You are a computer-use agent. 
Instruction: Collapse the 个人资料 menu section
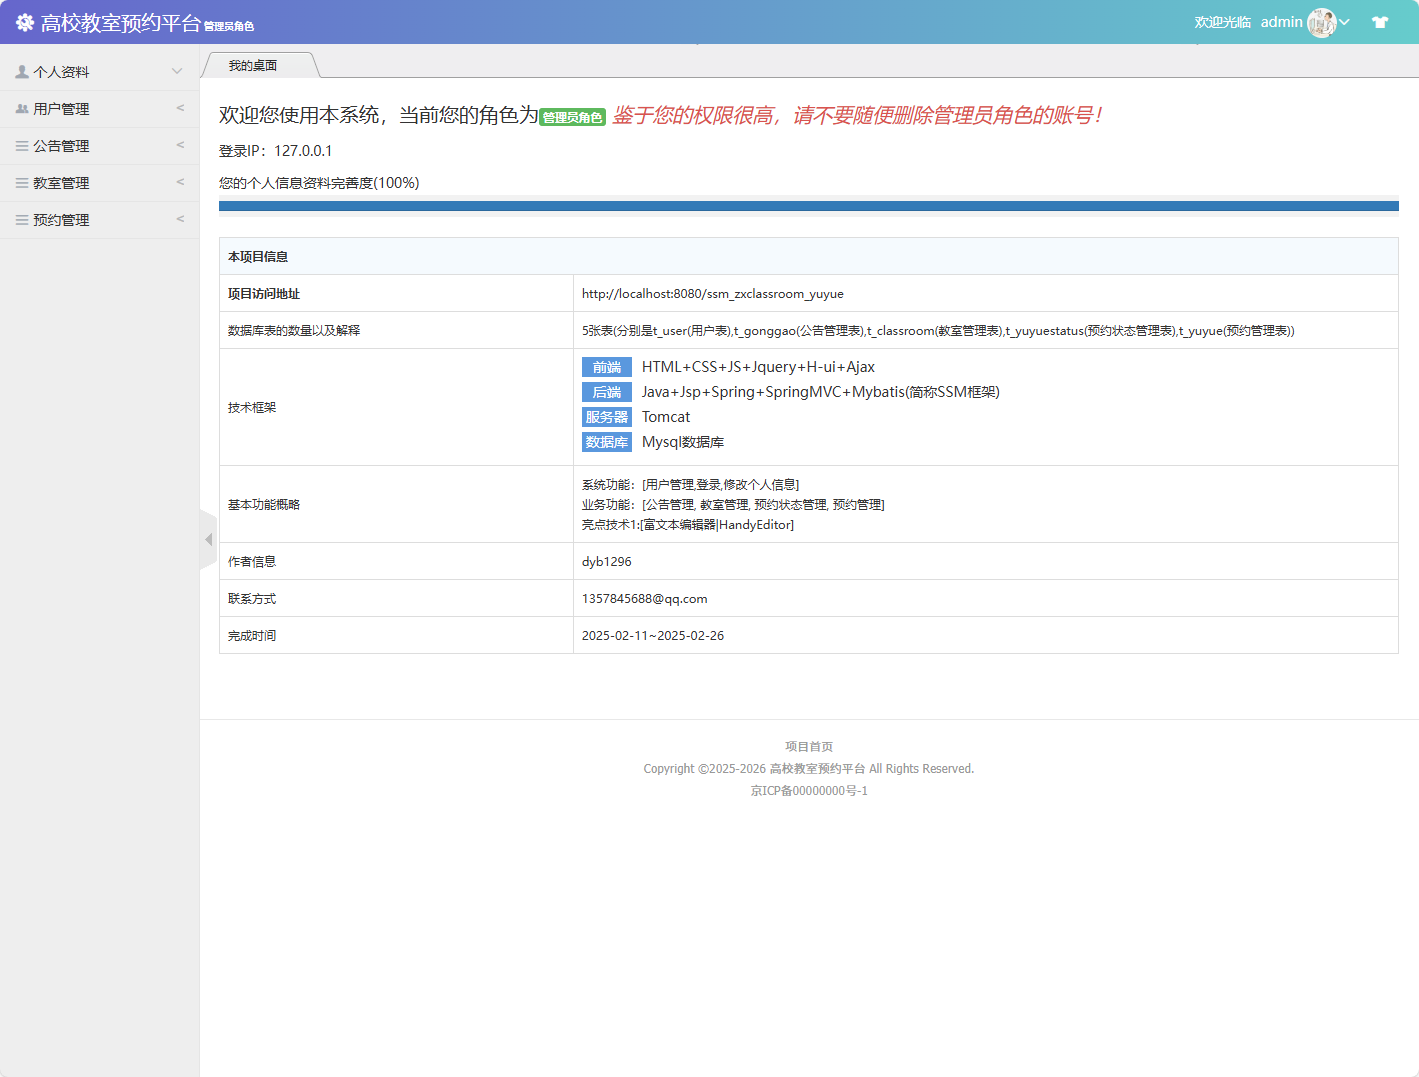[100, 70]
